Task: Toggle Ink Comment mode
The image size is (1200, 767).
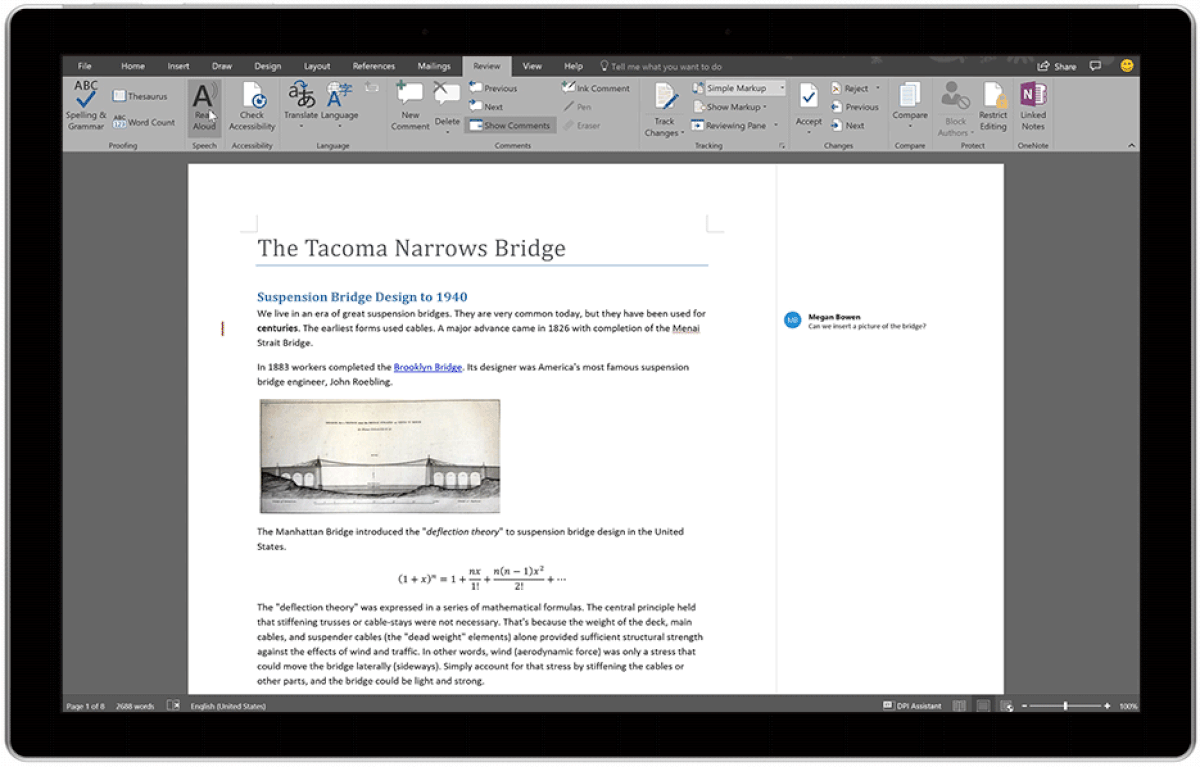Action: click(596, 88)
